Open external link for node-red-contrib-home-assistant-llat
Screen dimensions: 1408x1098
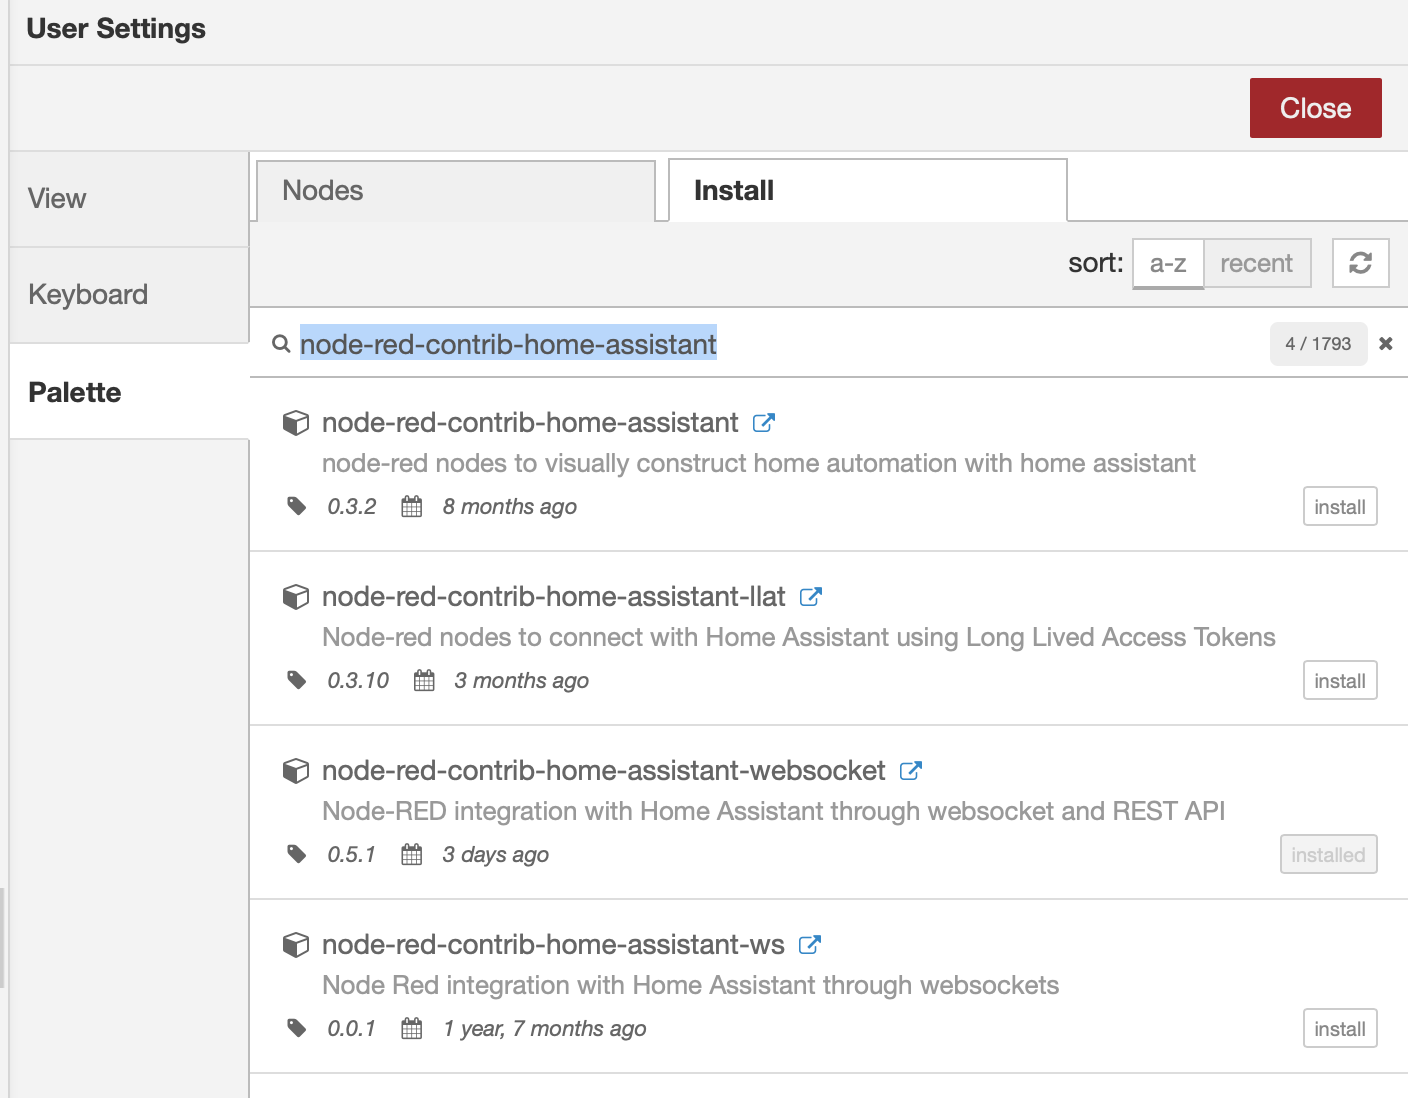(x=811, y=597)
